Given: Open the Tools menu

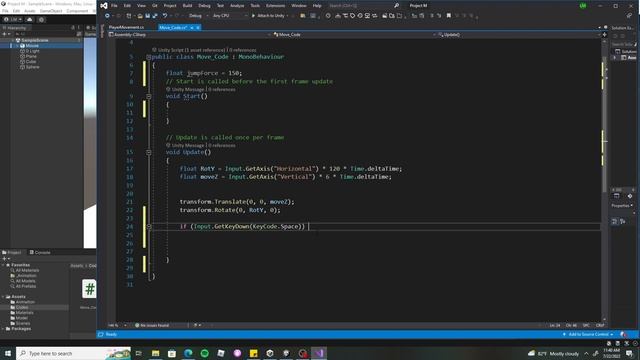Looking at the screenshot, I should [255, 6].
